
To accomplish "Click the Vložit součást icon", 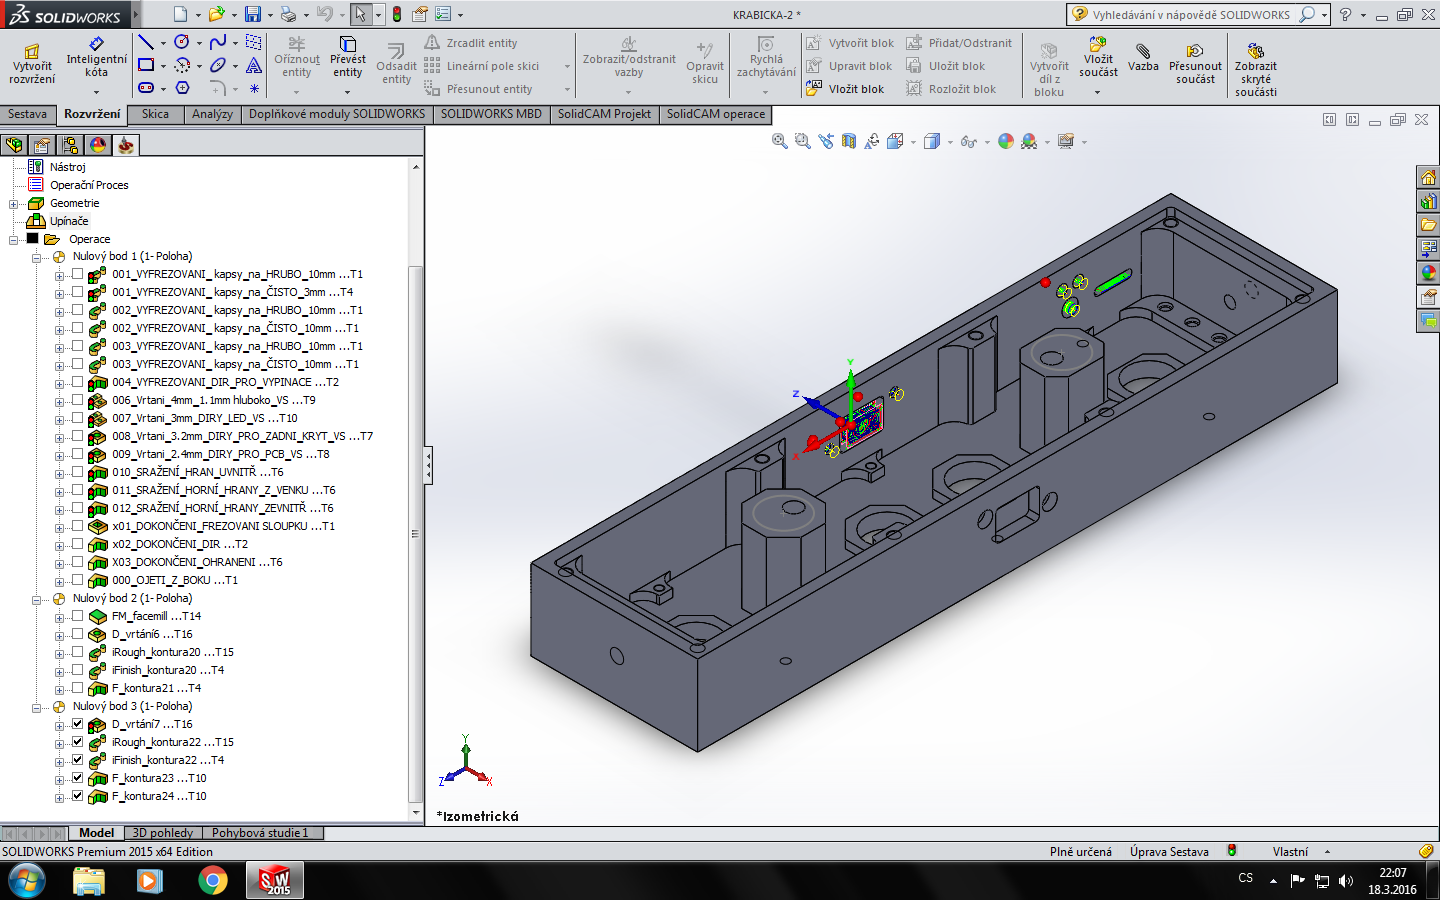I will (x=1098, y=45).
